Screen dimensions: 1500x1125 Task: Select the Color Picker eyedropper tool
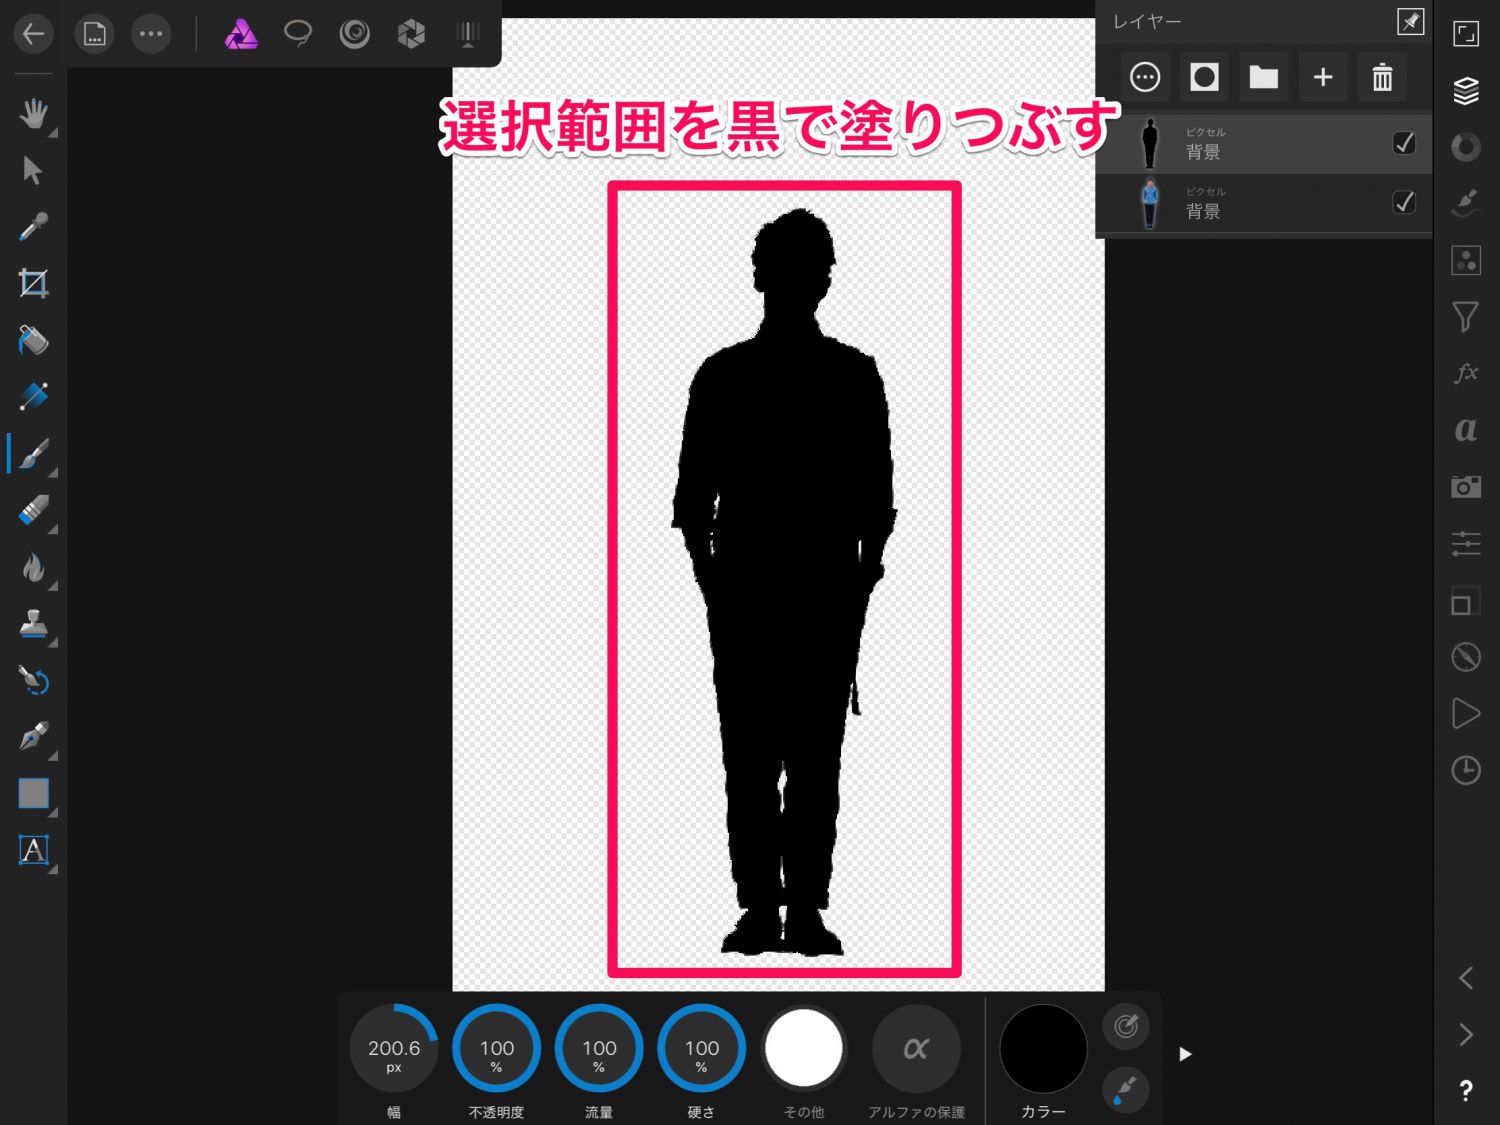[x=33, y=228]
